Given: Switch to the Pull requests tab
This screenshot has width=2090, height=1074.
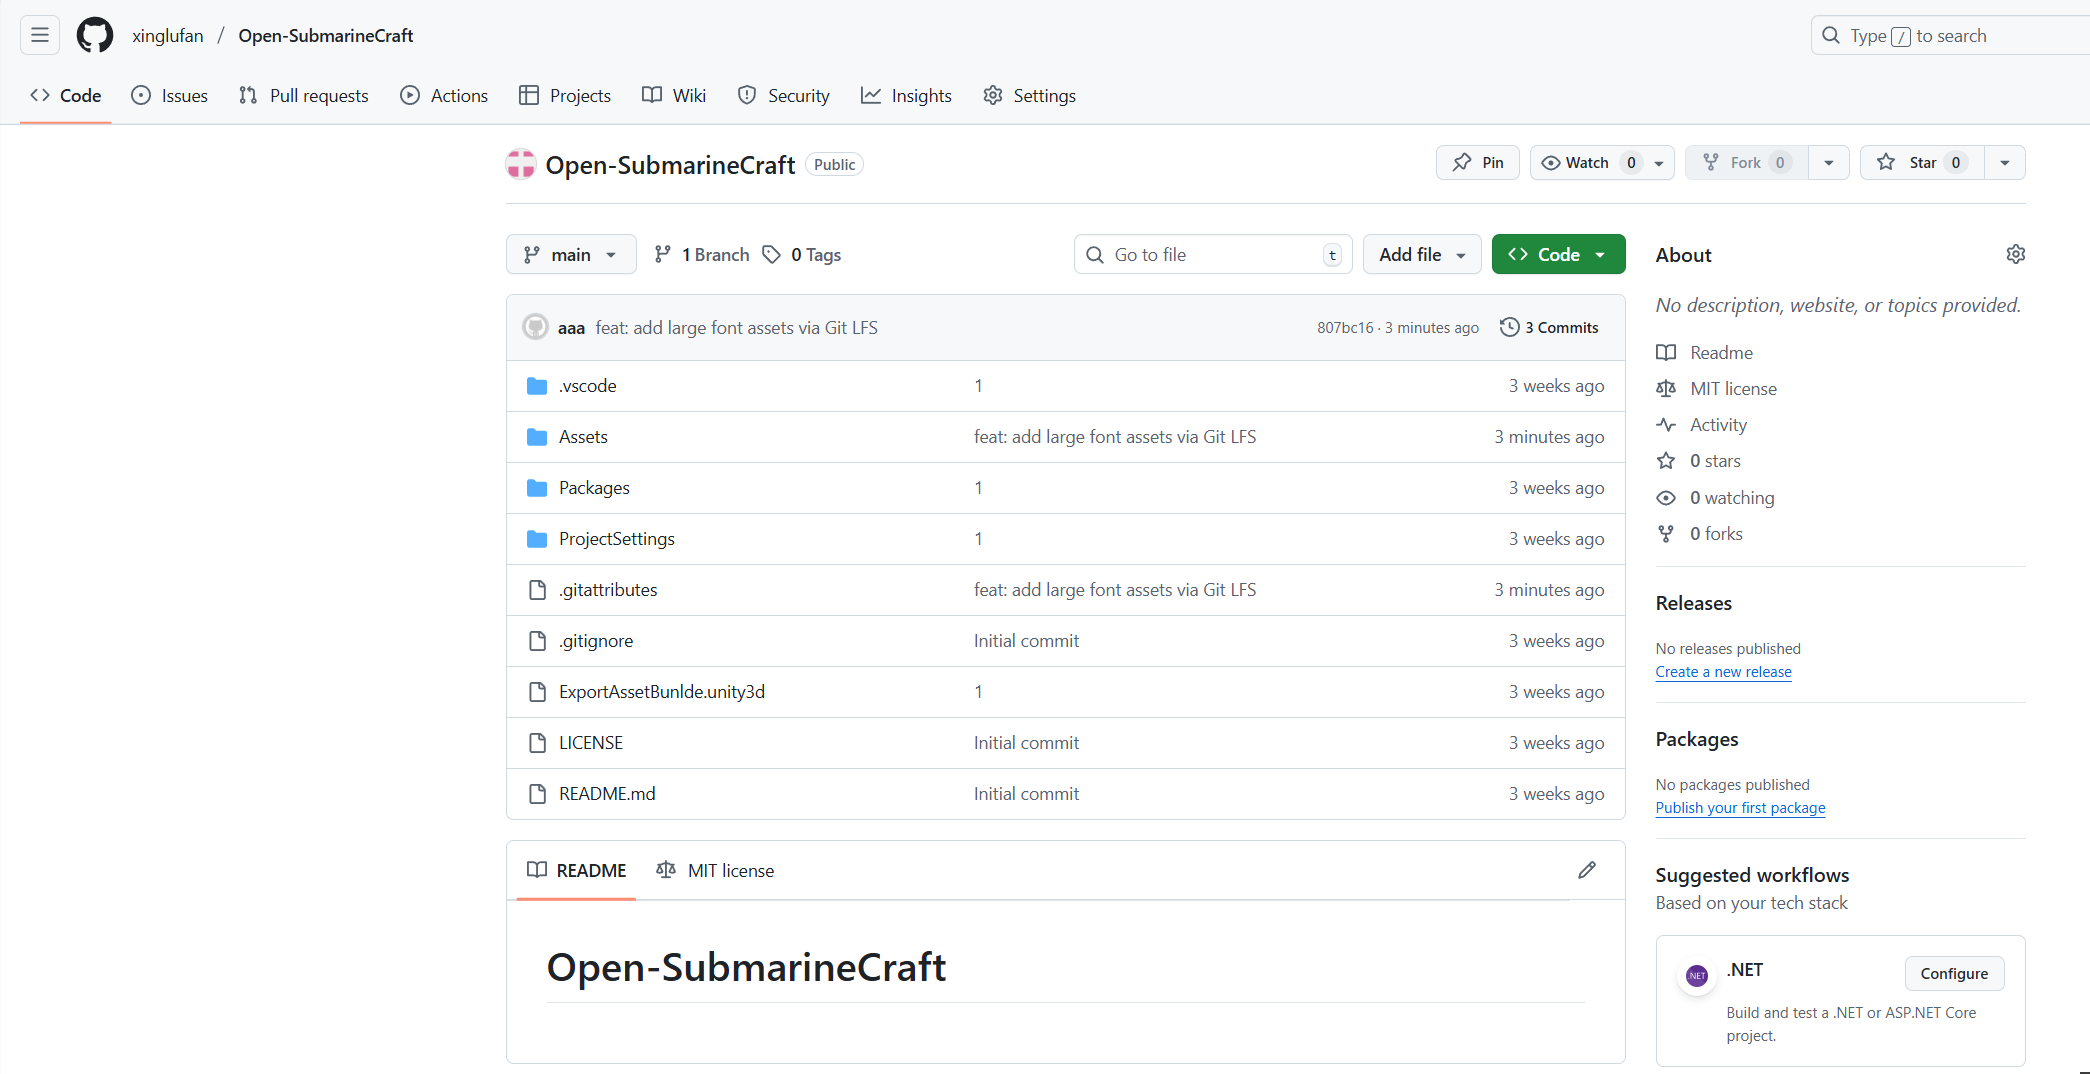Looking at the screenshot, I should 304,96.
